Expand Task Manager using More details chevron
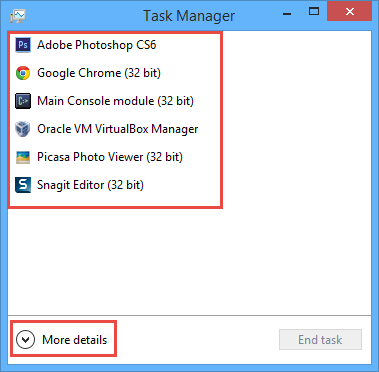The width and height of the screenshot is (379, 372). point(25,340)
